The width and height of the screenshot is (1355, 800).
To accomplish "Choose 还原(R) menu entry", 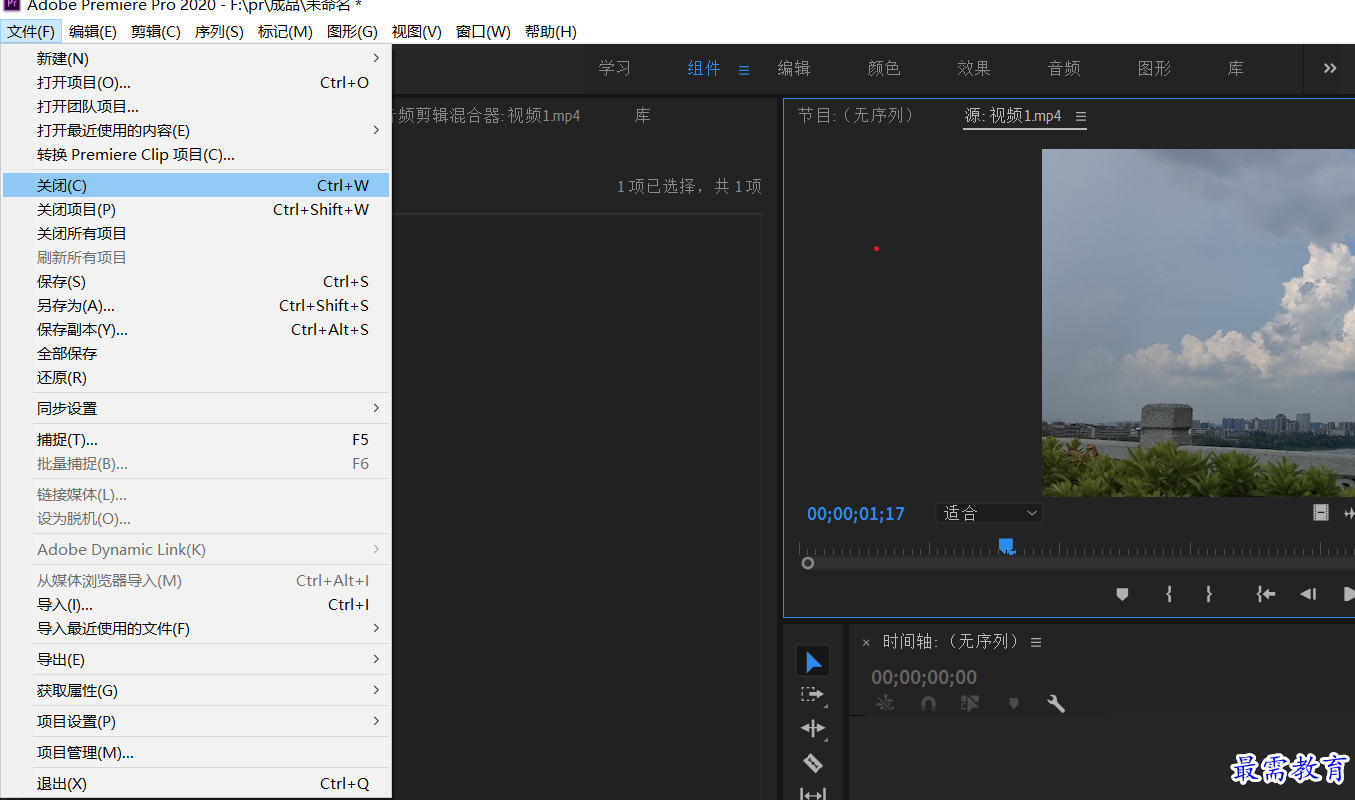I will (x=196, y=377).
